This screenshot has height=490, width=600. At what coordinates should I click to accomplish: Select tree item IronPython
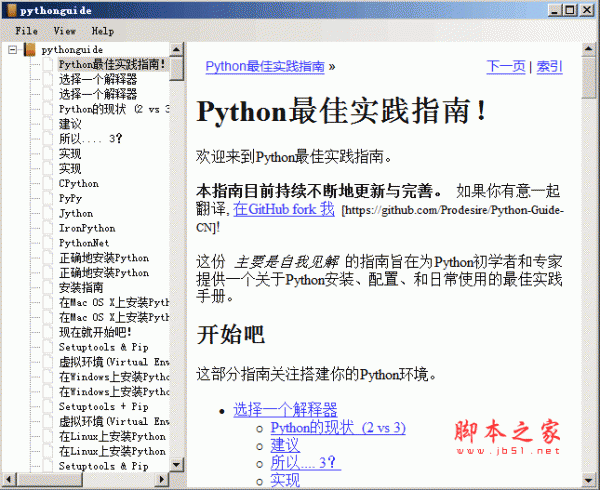coord(87,228)
